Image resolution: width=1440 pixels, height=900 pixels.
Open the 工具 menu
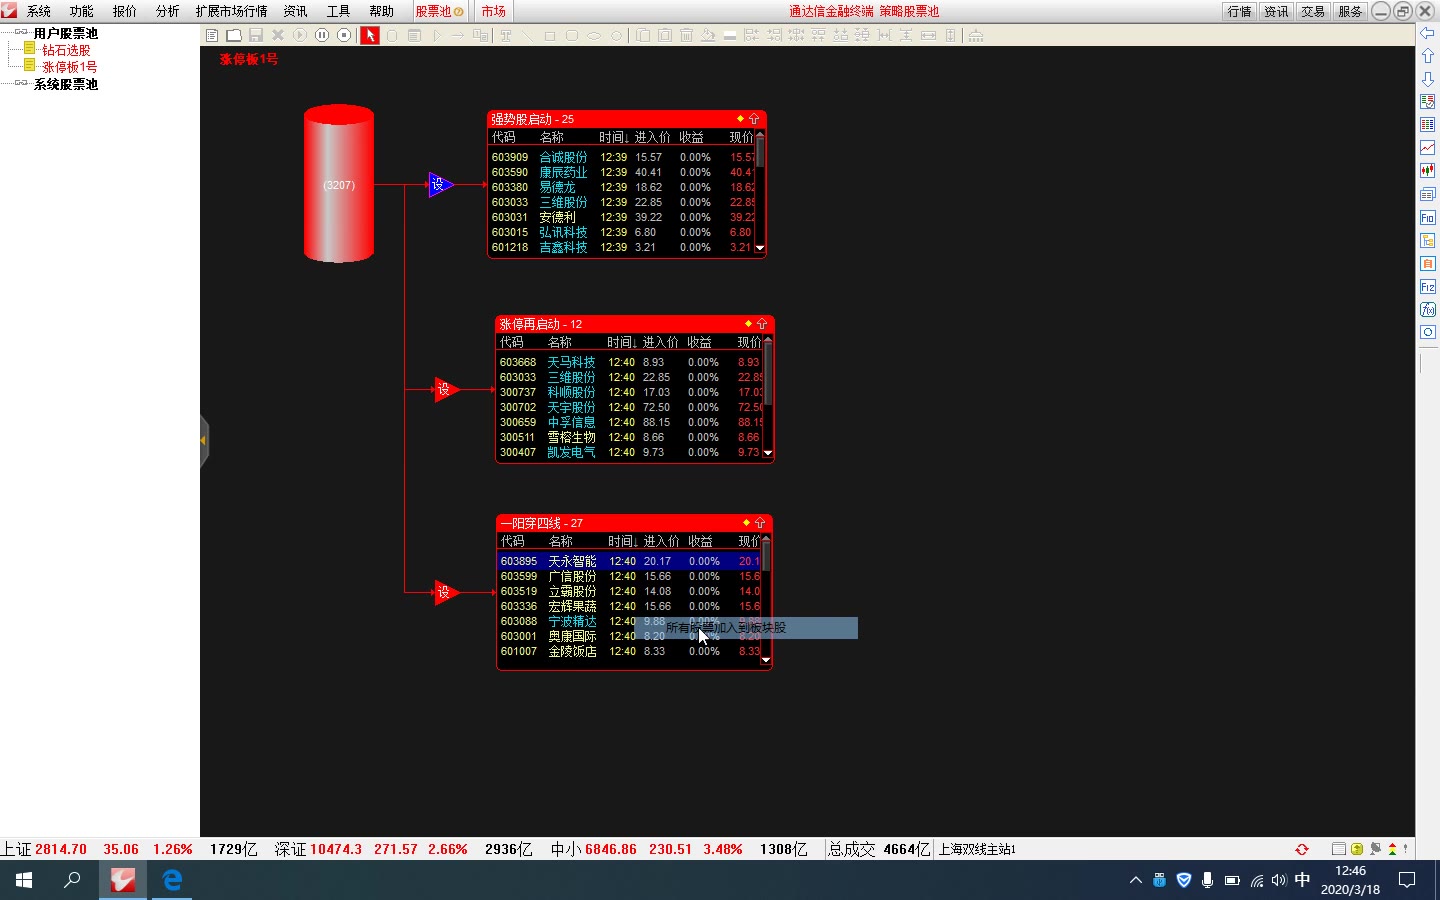pos(338,11)
